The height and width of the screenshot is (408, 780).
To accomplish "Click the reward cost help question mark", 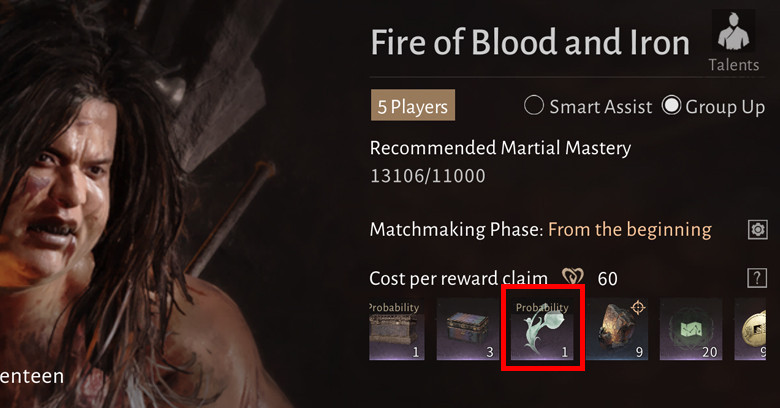I will pyautogui.click(x=757, y=278).
